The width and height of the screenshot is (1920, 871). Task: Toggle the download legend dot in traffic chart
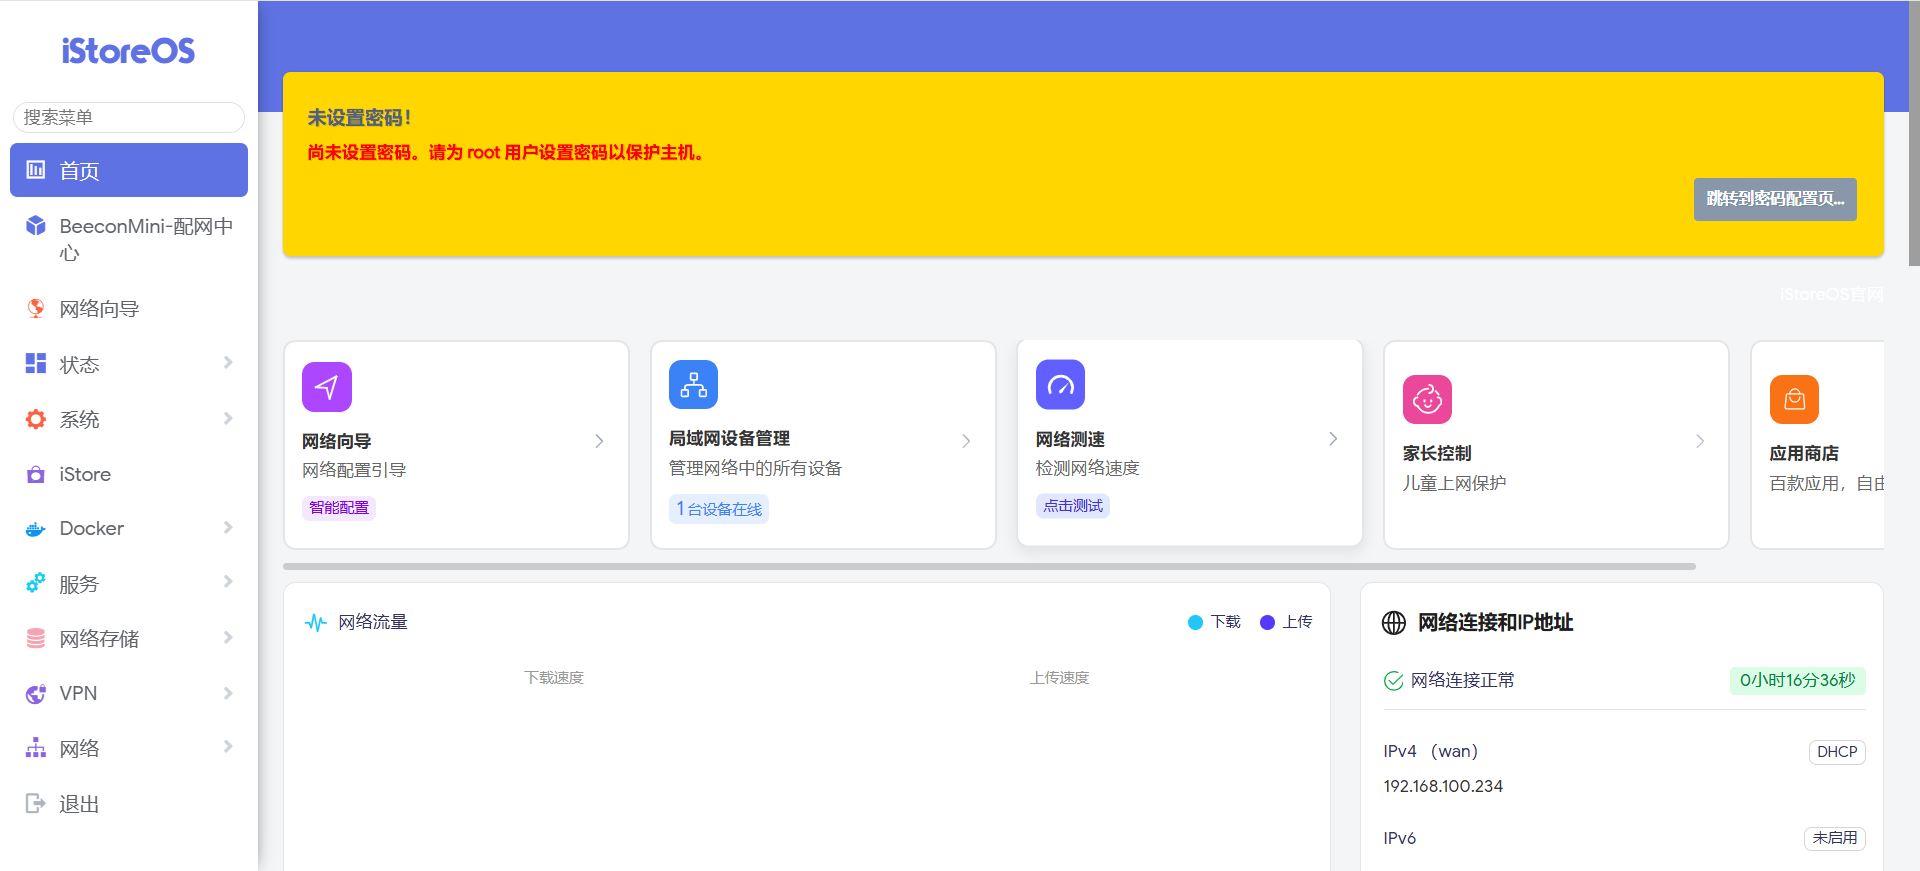point(1195,622)
